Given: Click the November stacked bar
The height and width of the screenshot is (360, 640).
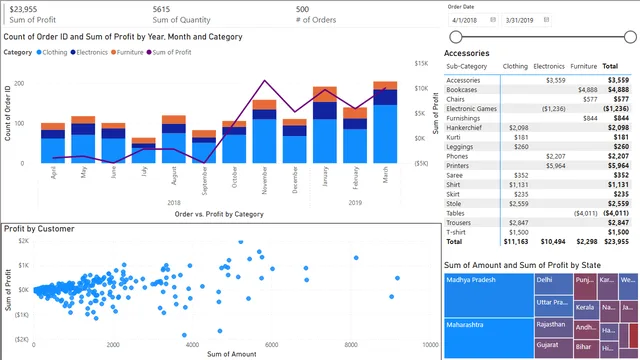Looking at the screenshot, I should 264,131.
